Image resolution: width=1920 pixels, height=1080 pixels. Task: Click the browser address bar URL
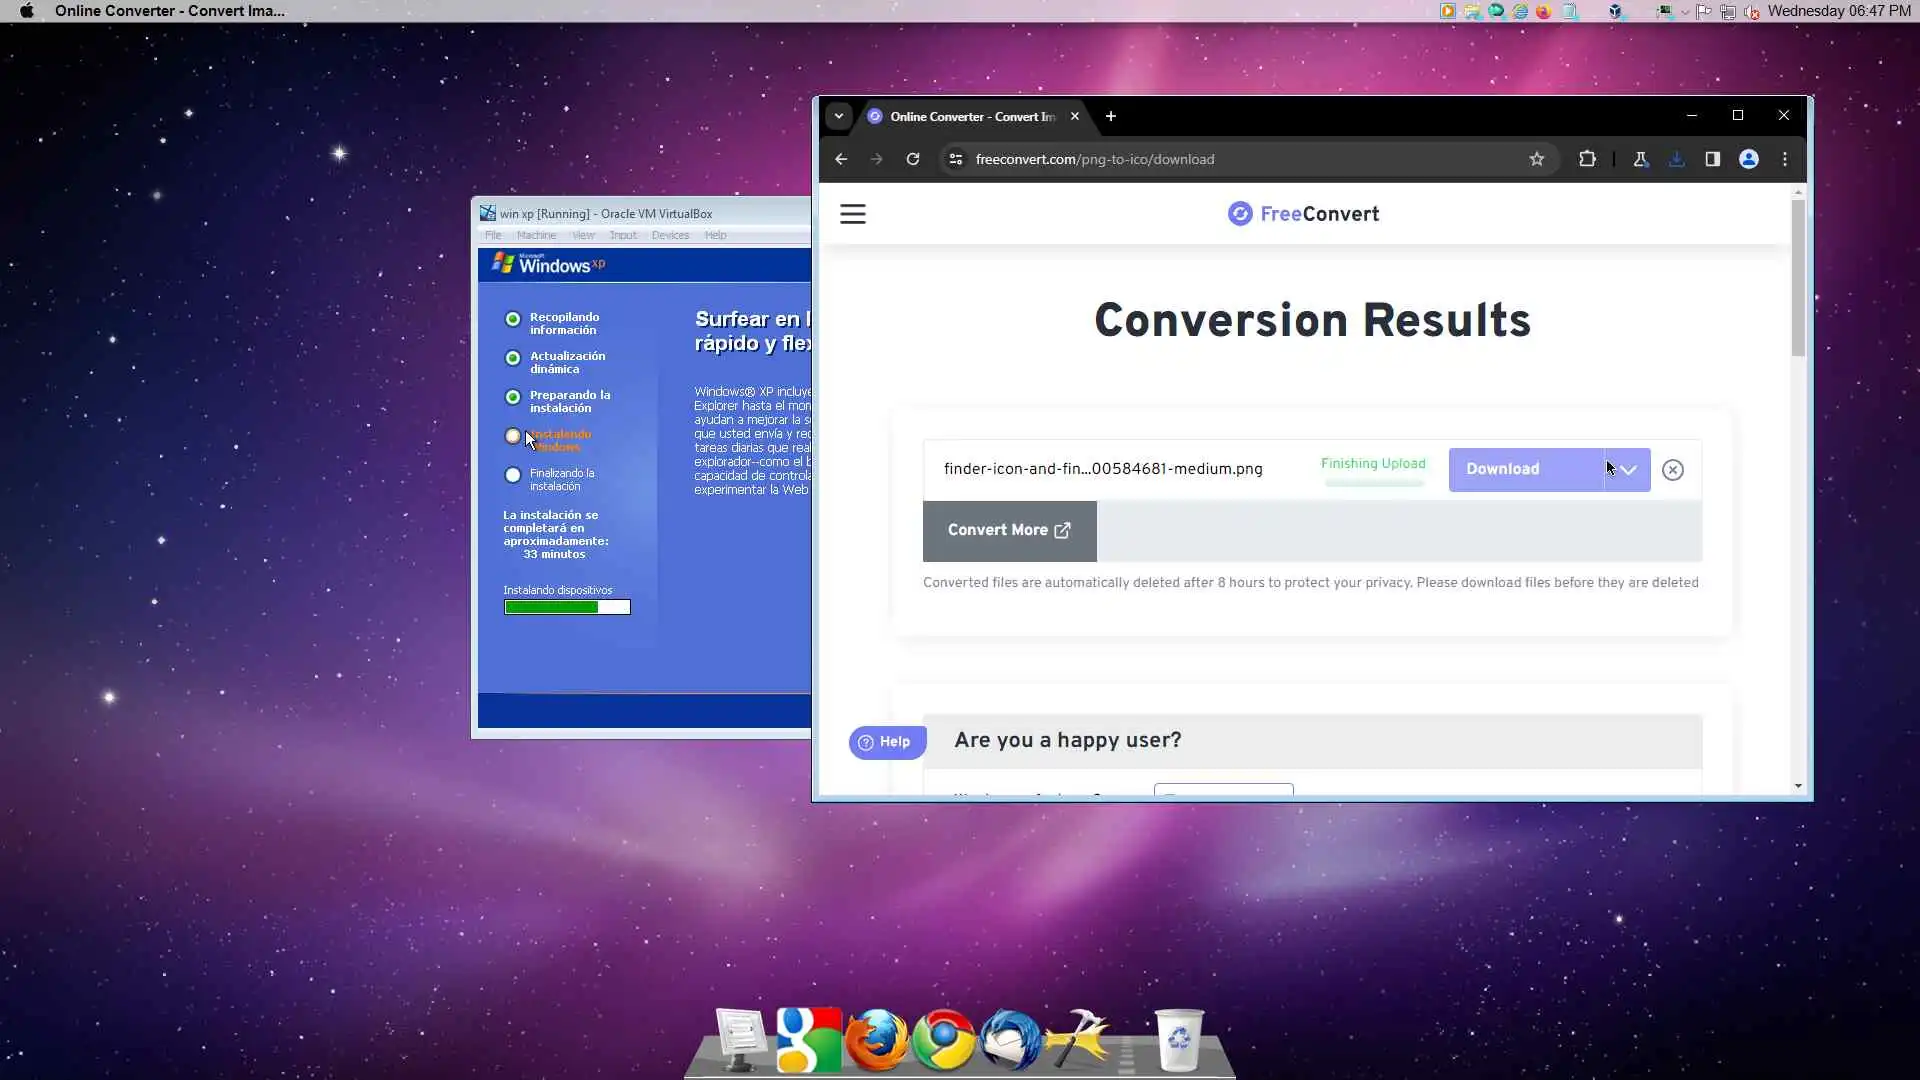pyautogui.click(x=1095, y=159)
